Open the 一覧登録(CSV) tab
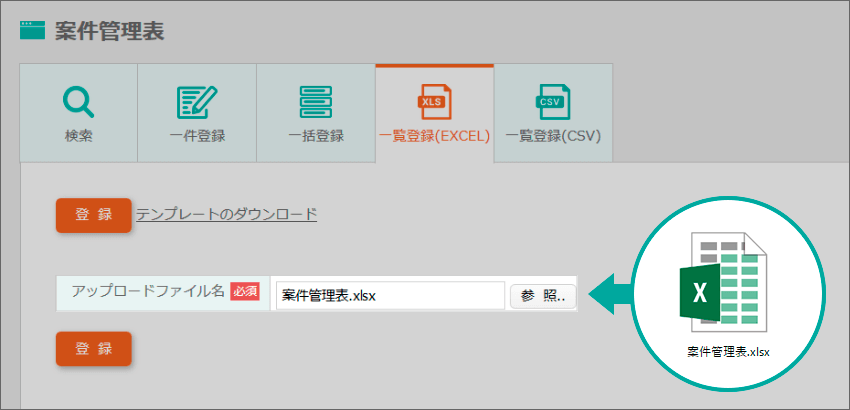The image size is (850, 410). [x=553, y=113]
